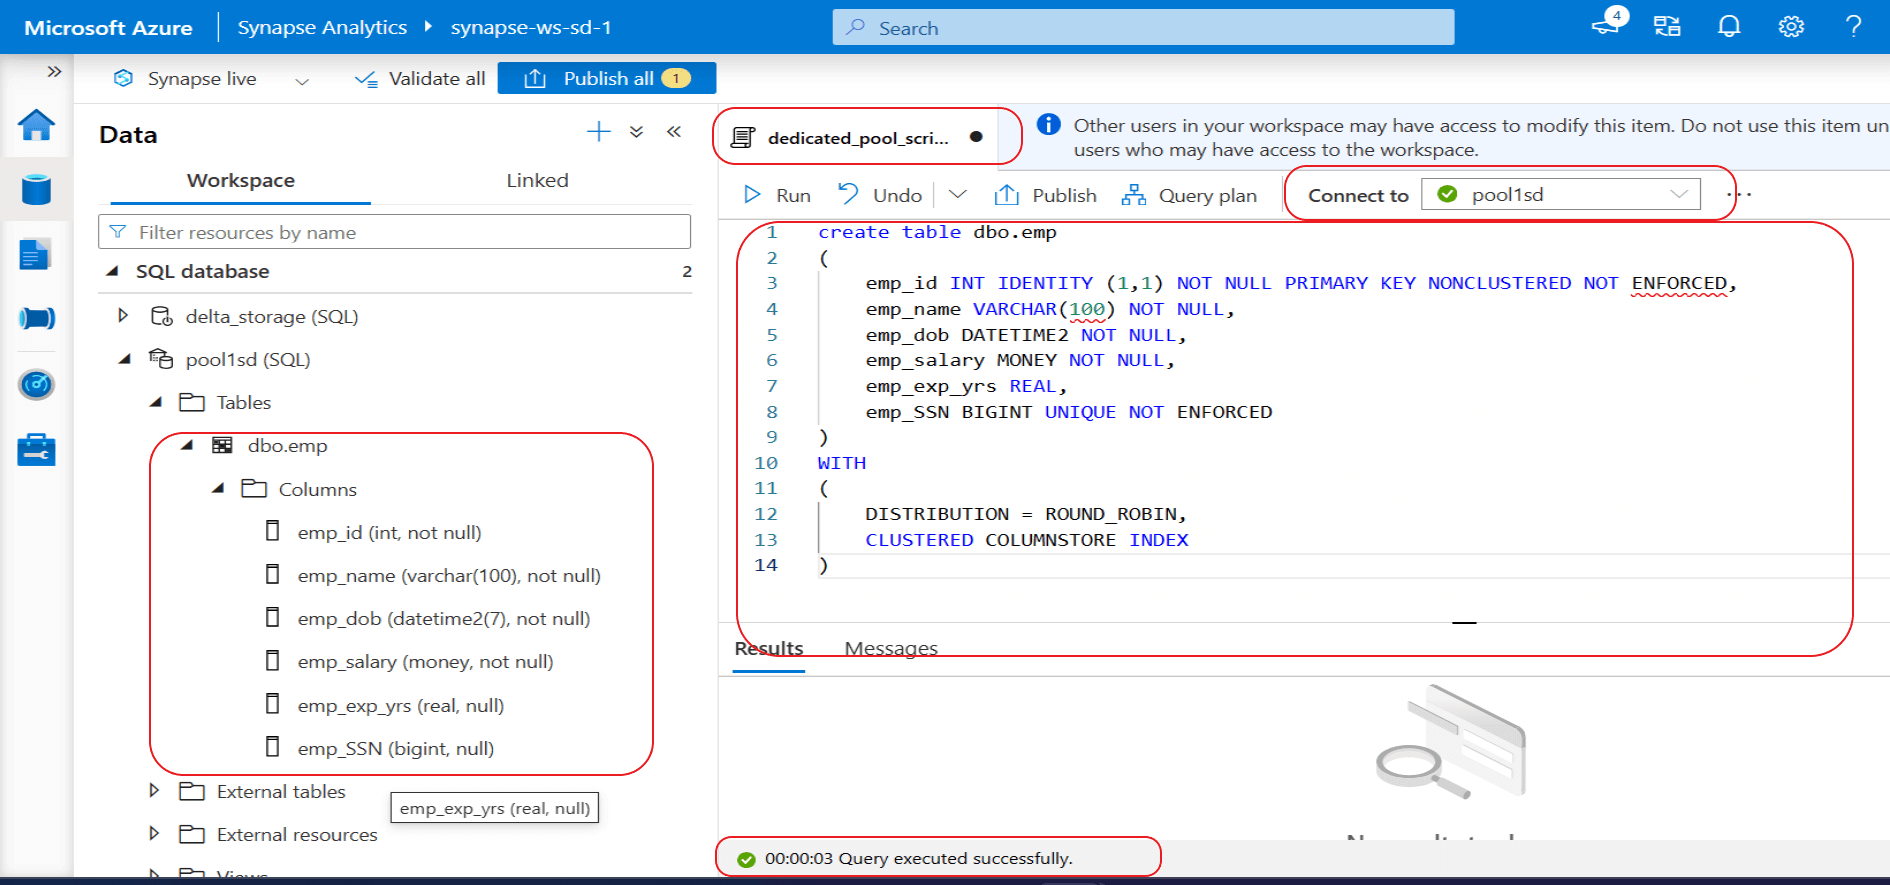Click the filter funnel icon

click(x=118, y=232)
